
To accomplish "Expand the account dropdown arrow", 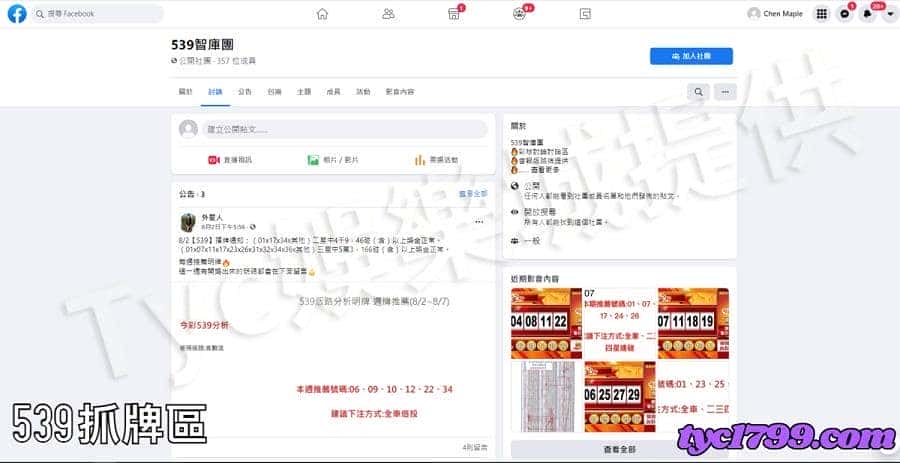I will 890,14.
